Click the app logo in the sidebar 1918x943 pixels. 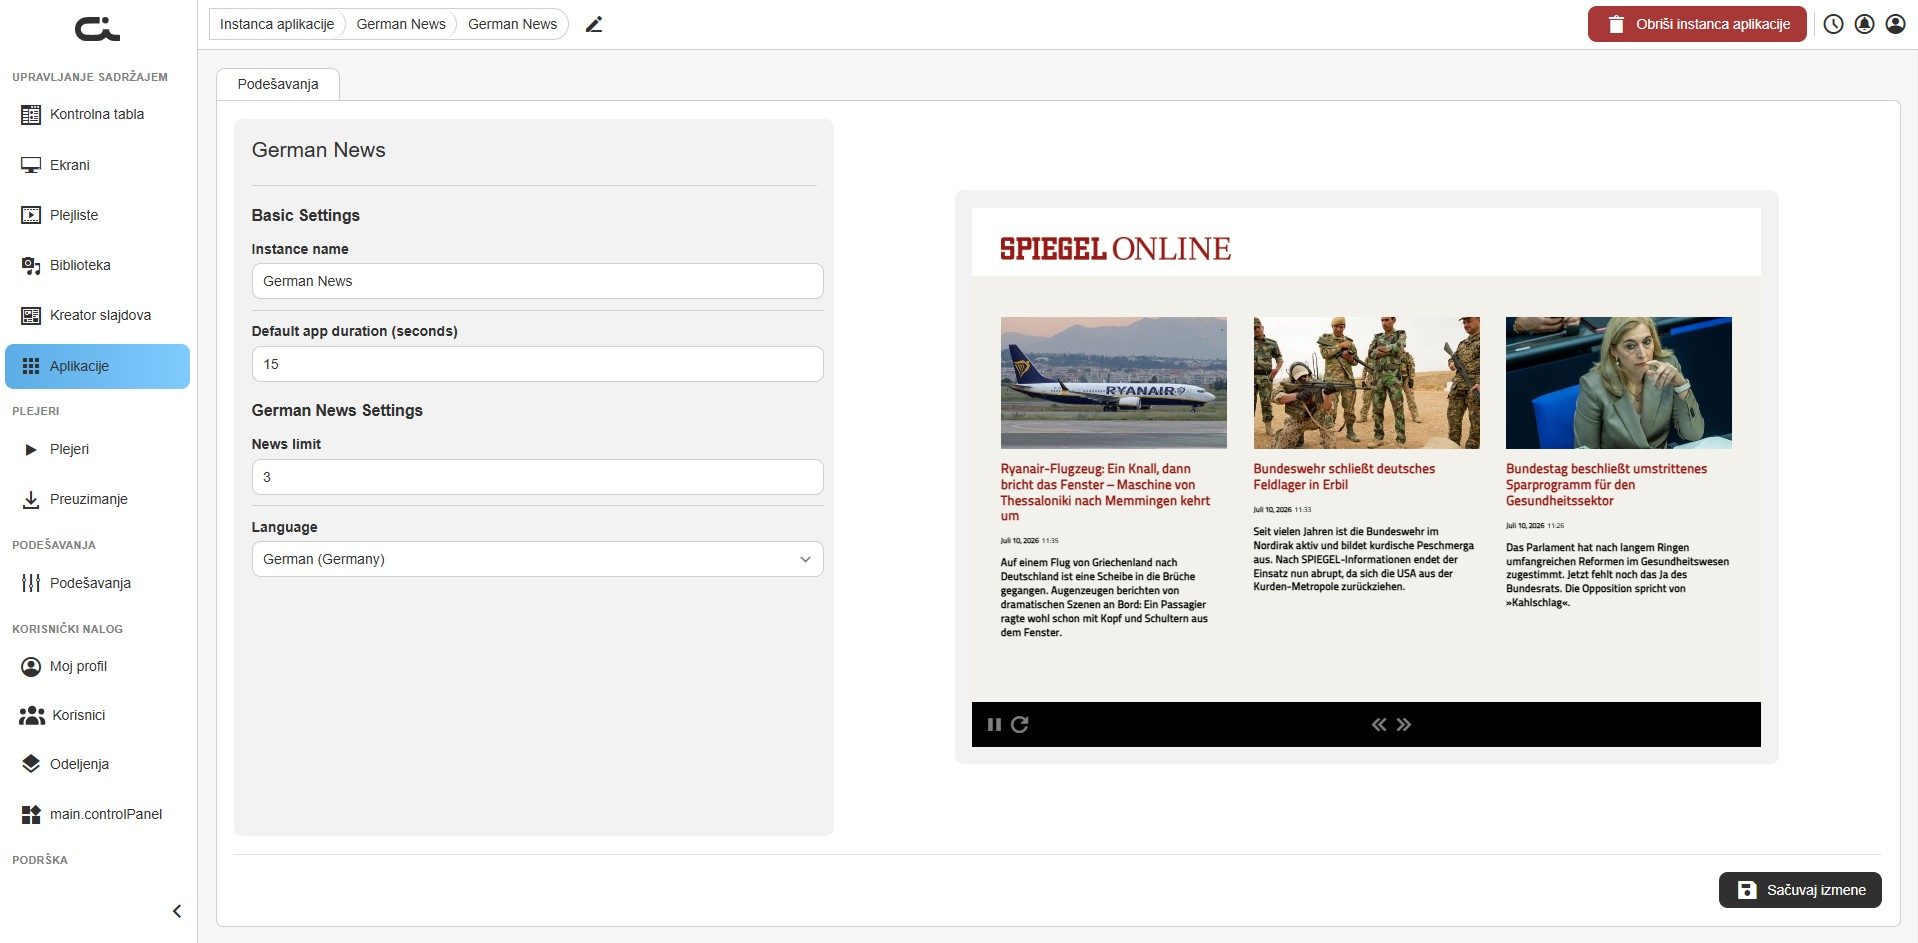(97, 29)
